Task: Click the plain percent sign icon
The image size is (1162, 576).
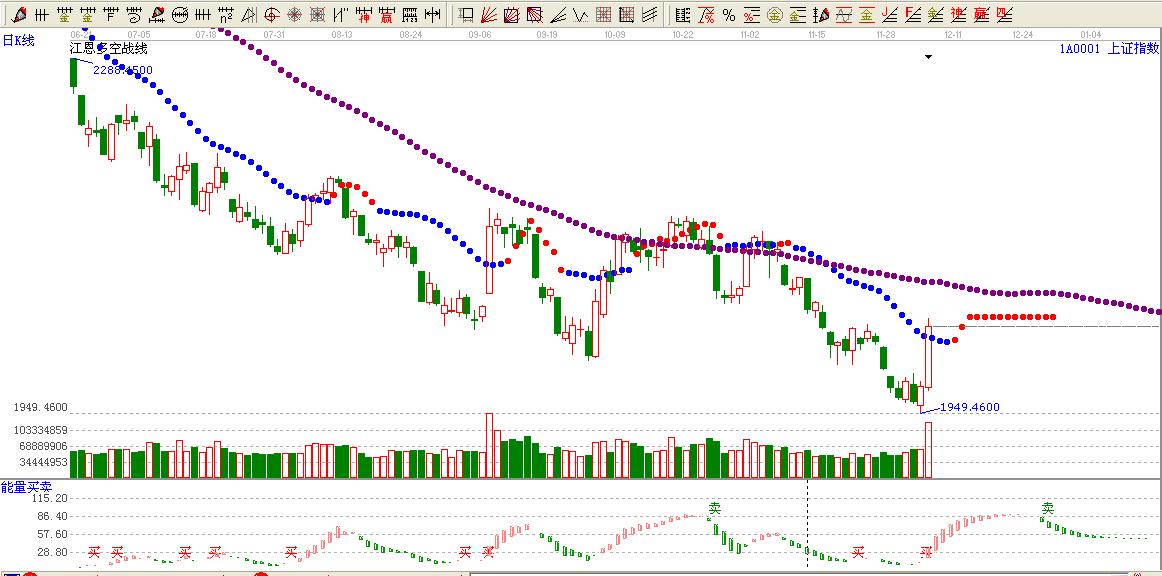Action: [728, 15]
